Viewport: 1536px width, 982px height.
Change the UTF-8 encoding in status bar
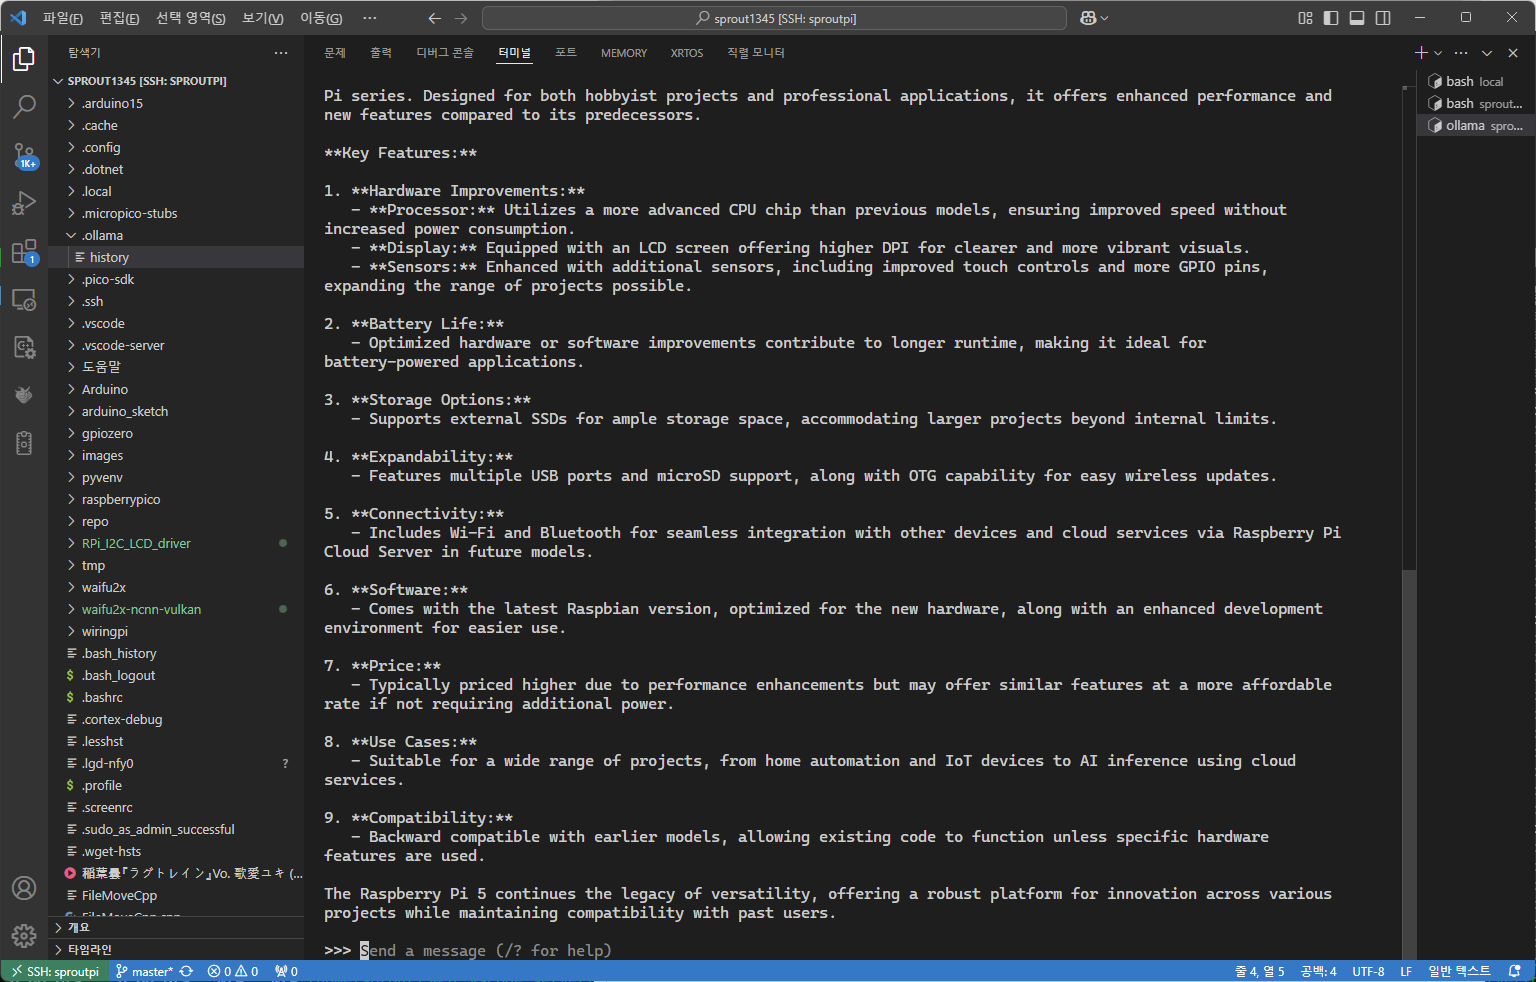point(1368,971)
